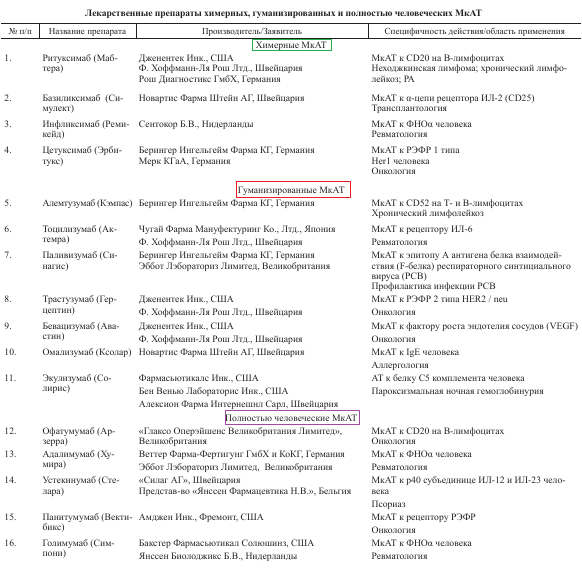Viewport: 582px width, 571px height.
Task: Select the 'Производитель/Заявитель' column header
Action: pyautogui.click(x=252, y=31)
